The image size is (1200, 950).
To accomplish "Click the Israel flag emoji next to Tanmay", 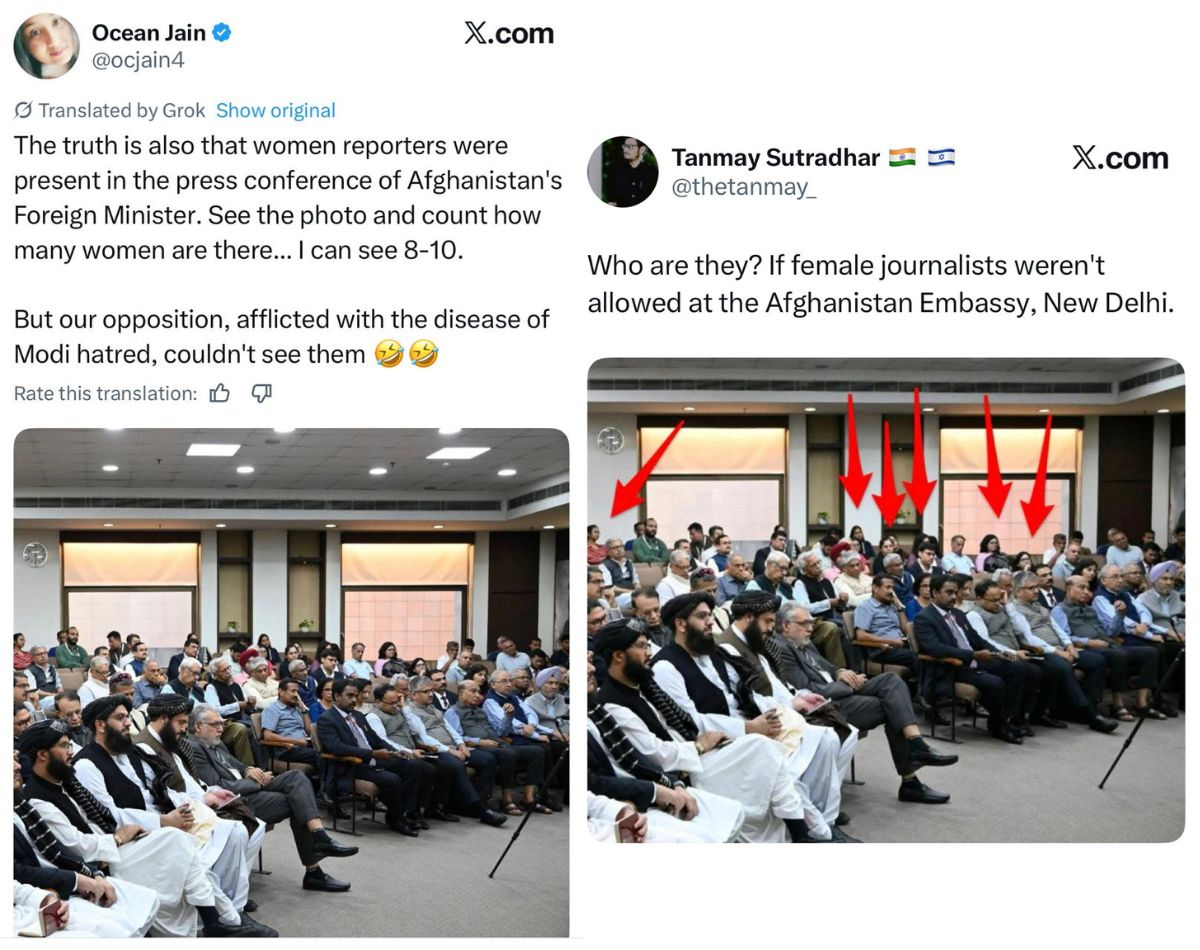I will click(941, 158).
